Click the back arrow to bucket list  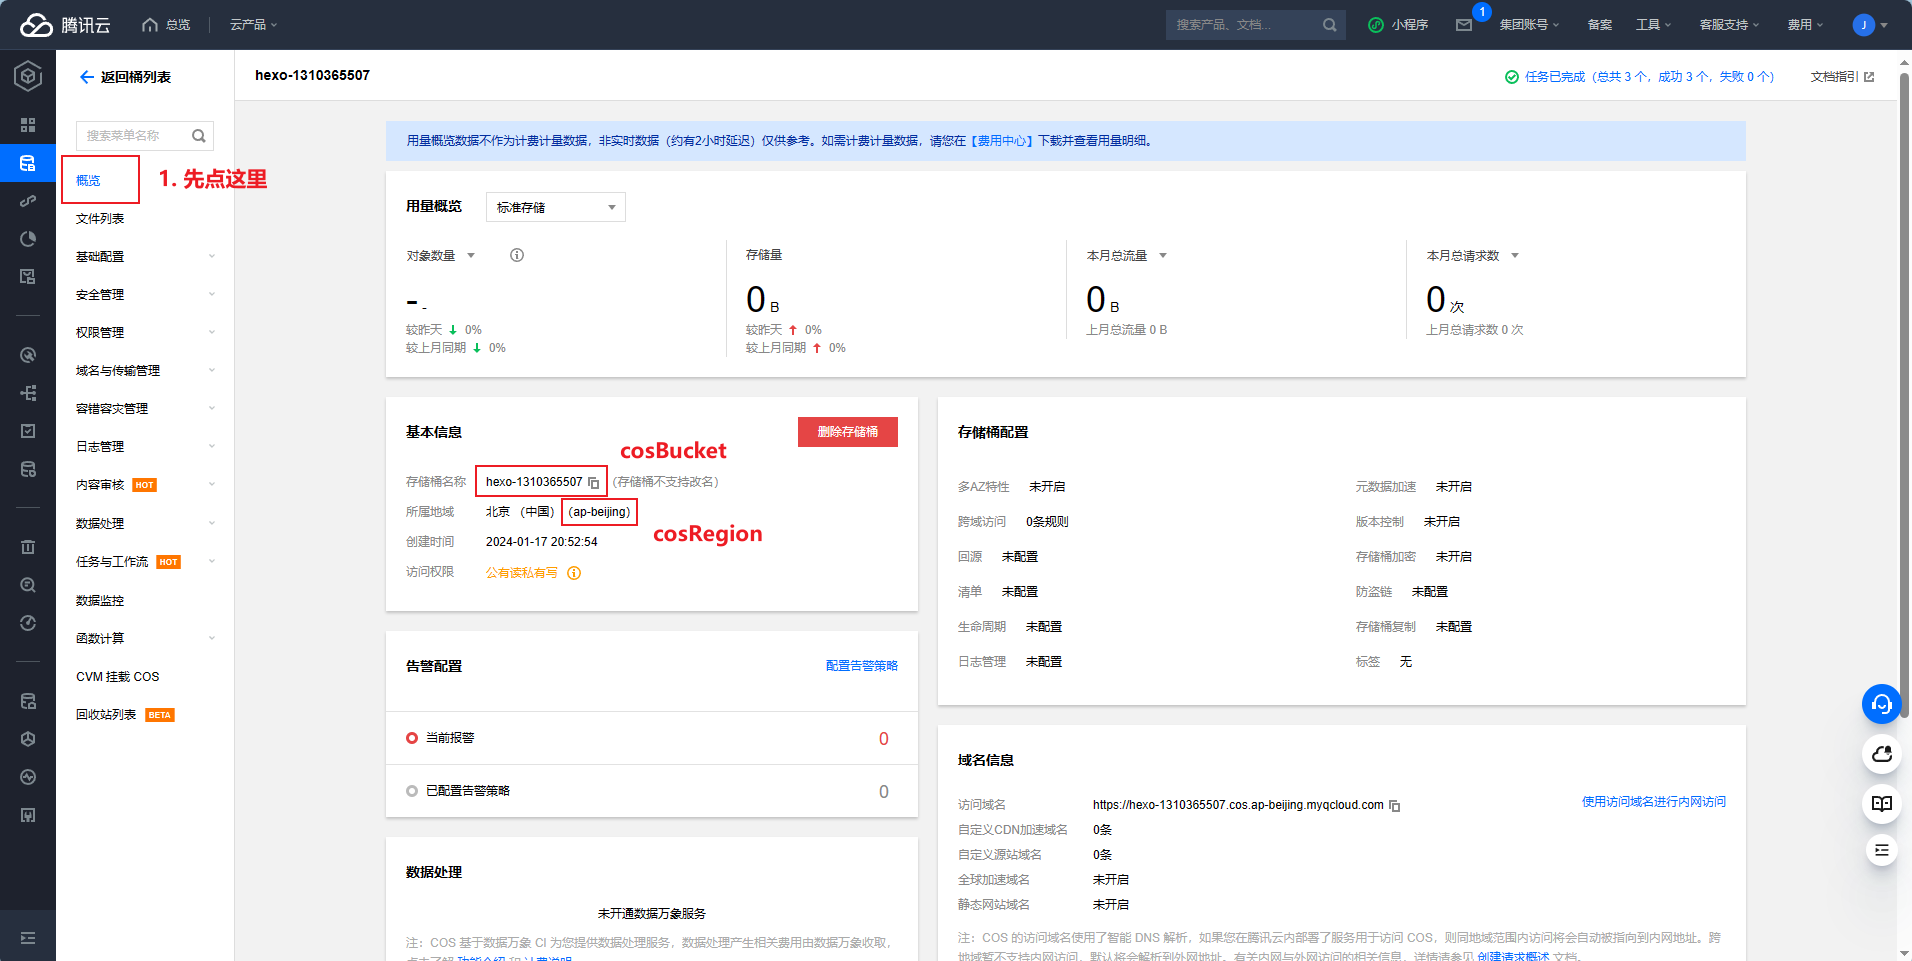coord(87,77)
